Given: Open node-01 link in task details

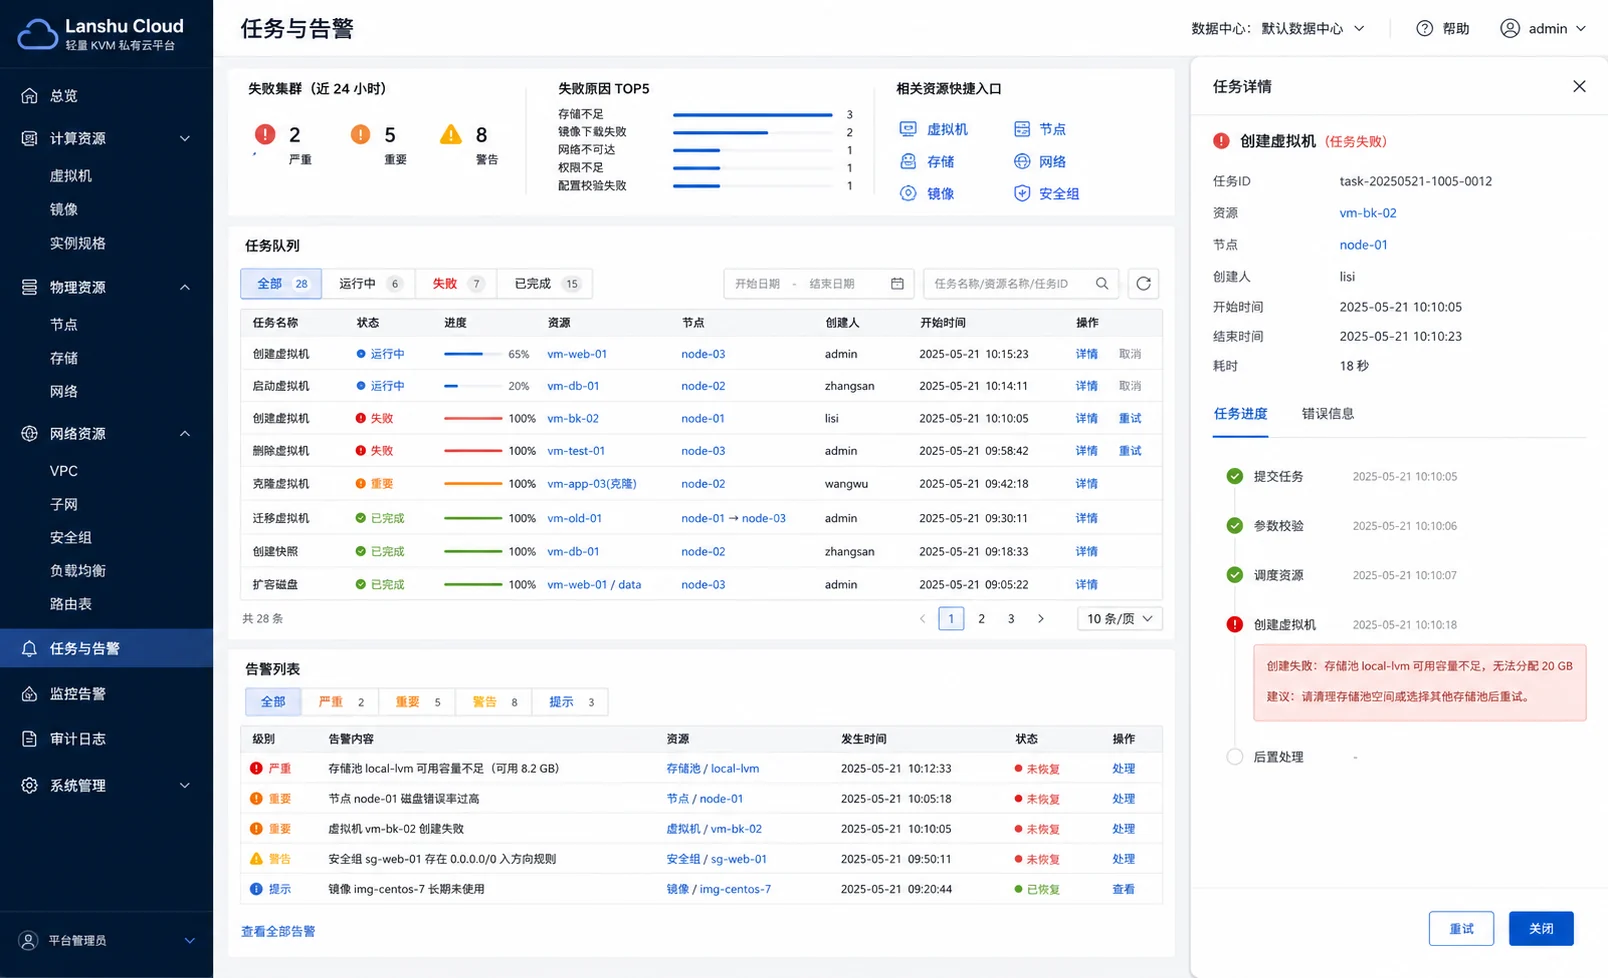Looking at the screenshot, I should [1363, 245].
